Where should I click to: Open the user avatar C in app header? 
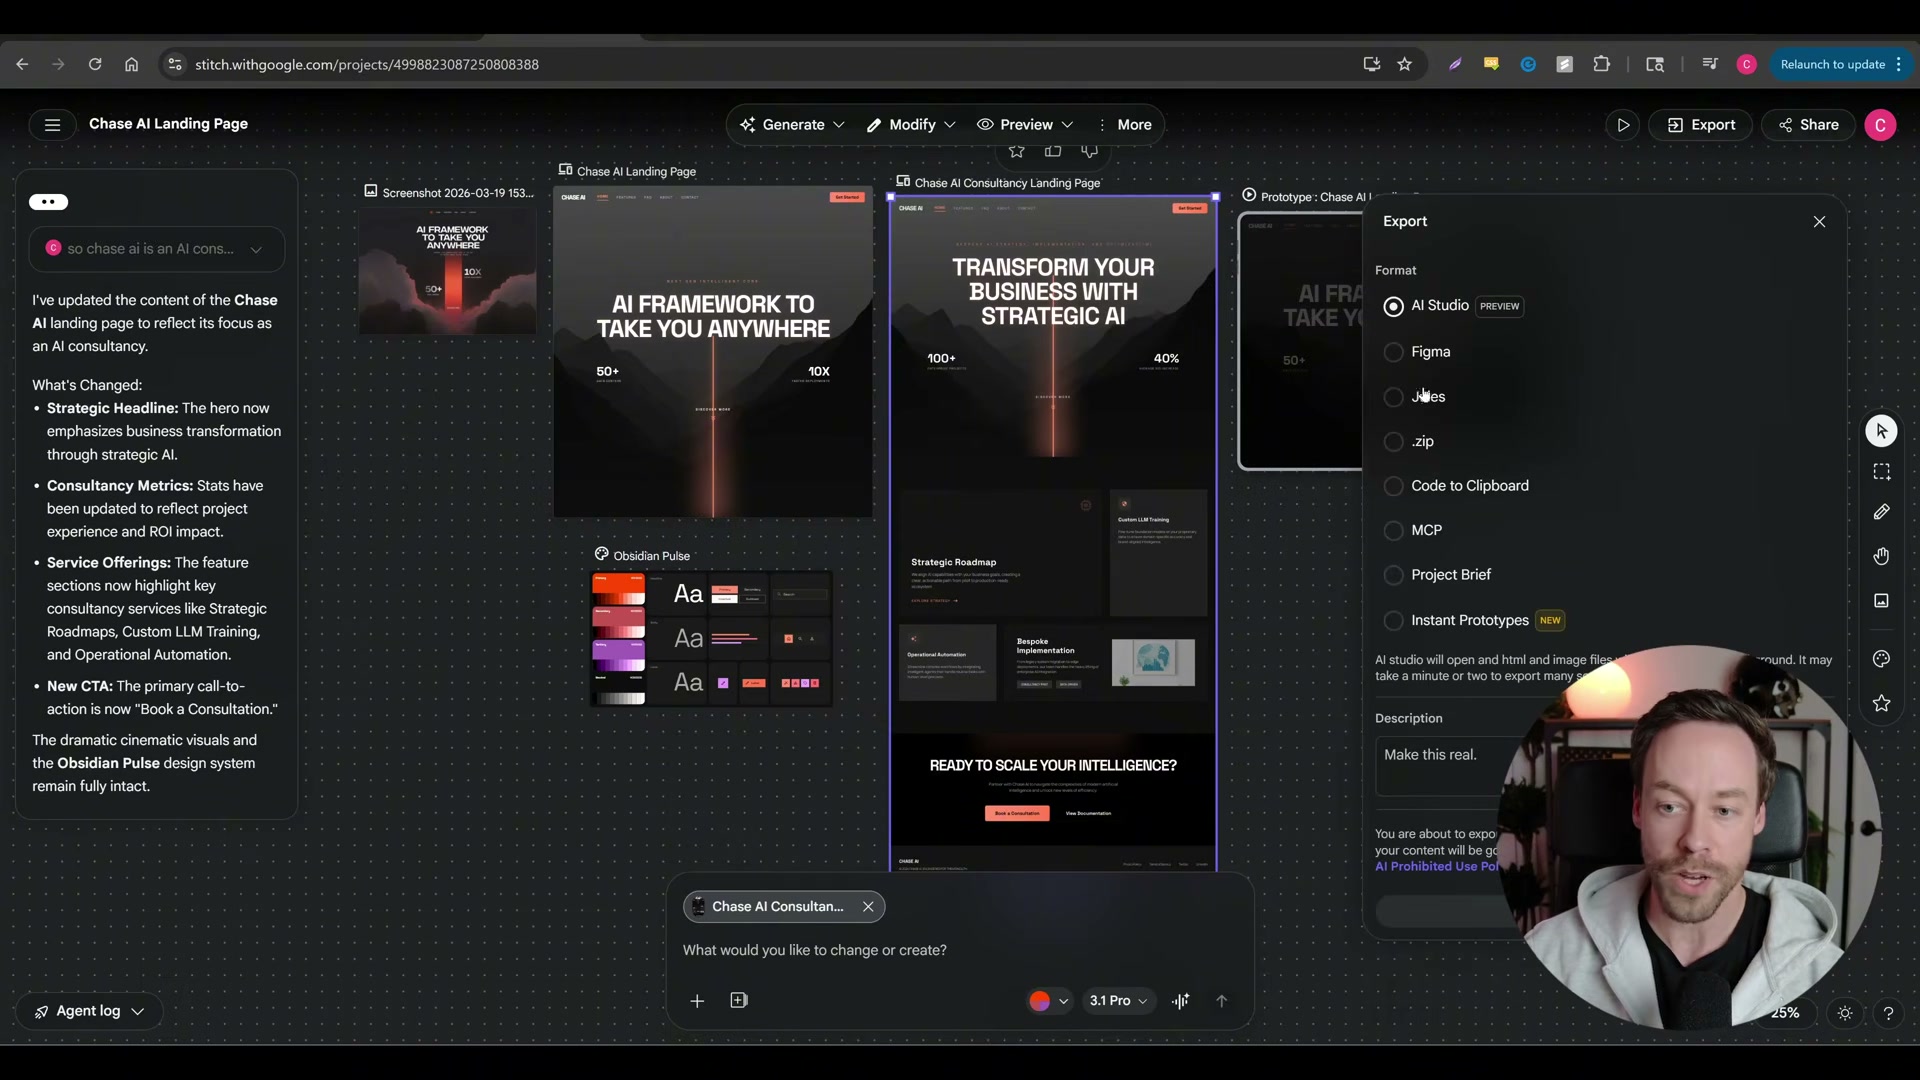1880,125
